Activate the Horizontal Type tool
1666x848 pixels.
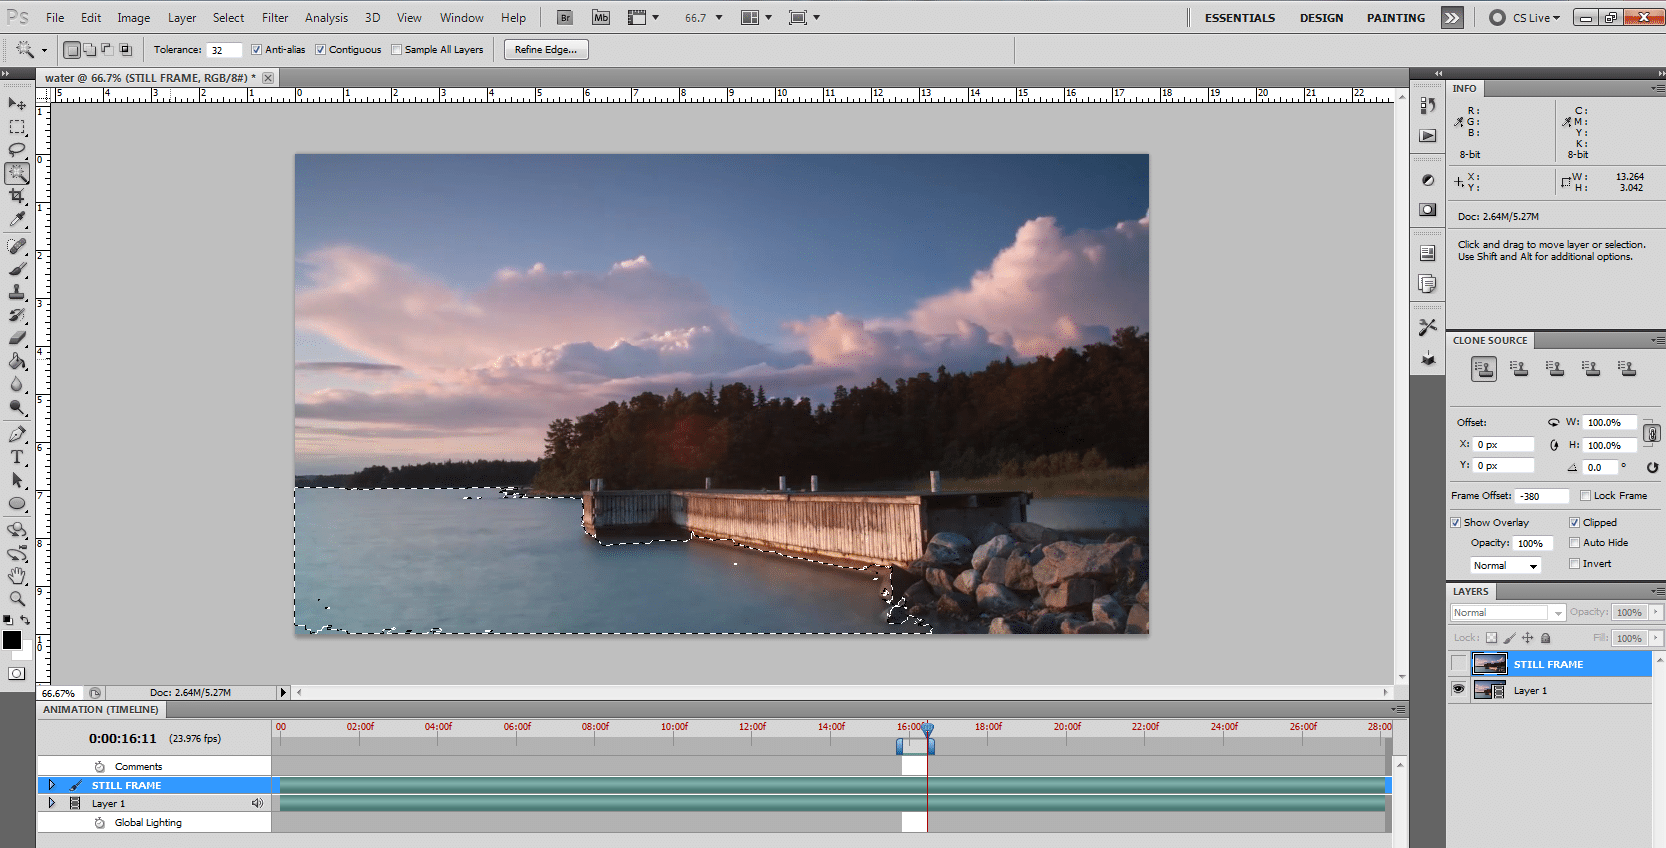pos(17,457)
